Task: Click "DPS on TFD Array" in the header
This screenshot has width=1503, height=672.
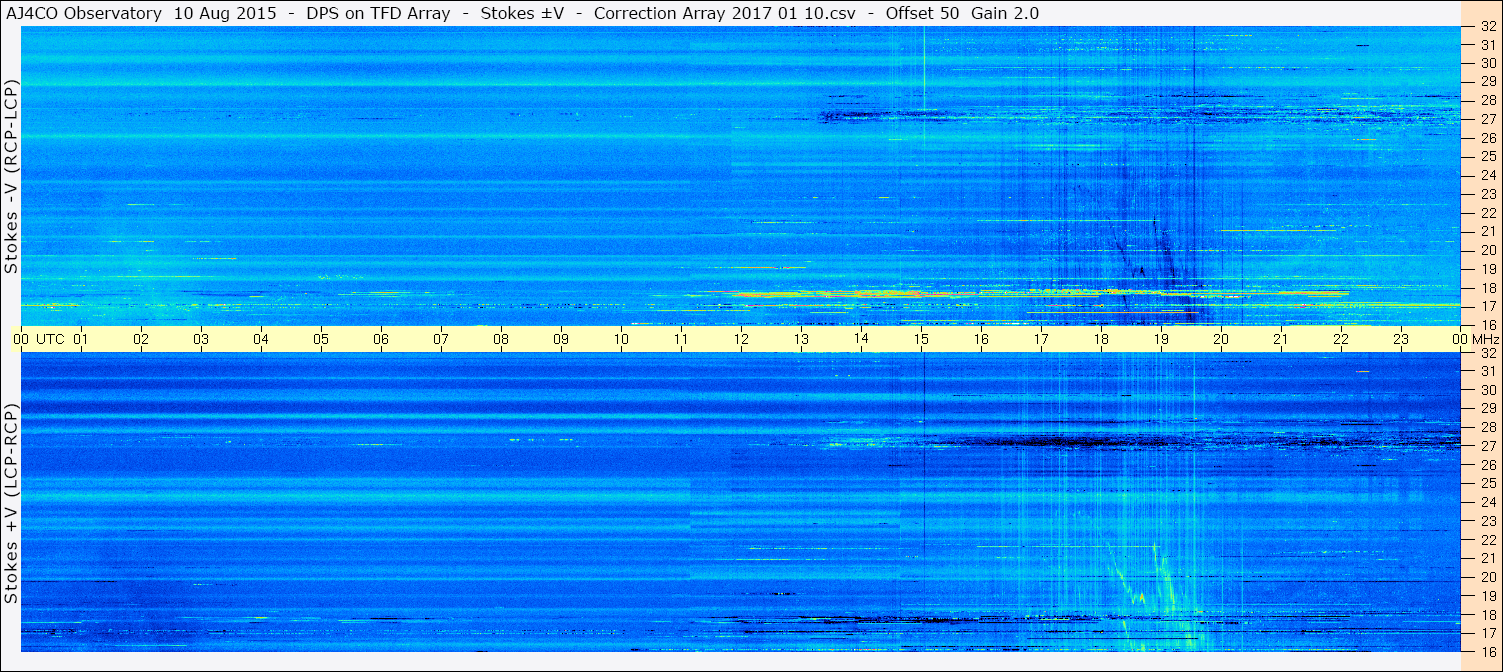Action: click(x=378, y=13)
